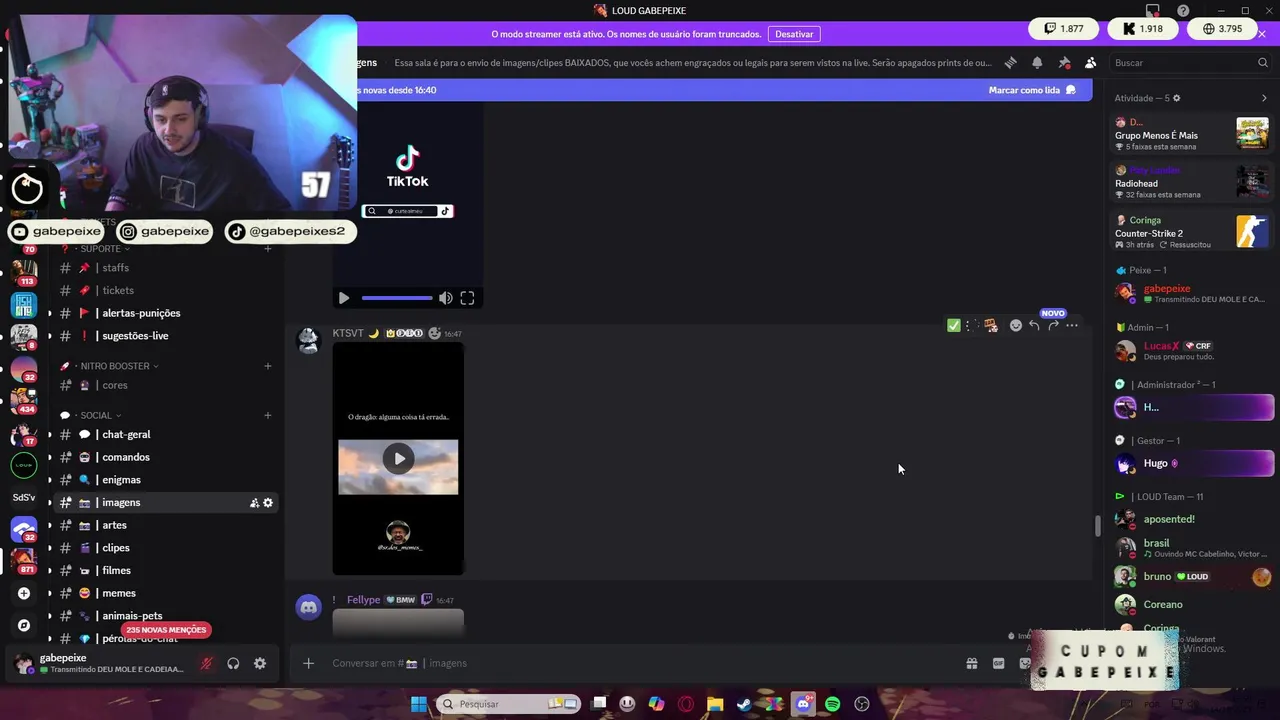Open imagens channel settings gear
Viewport: 1280px width, 720px height.
(x=268, y=503)
